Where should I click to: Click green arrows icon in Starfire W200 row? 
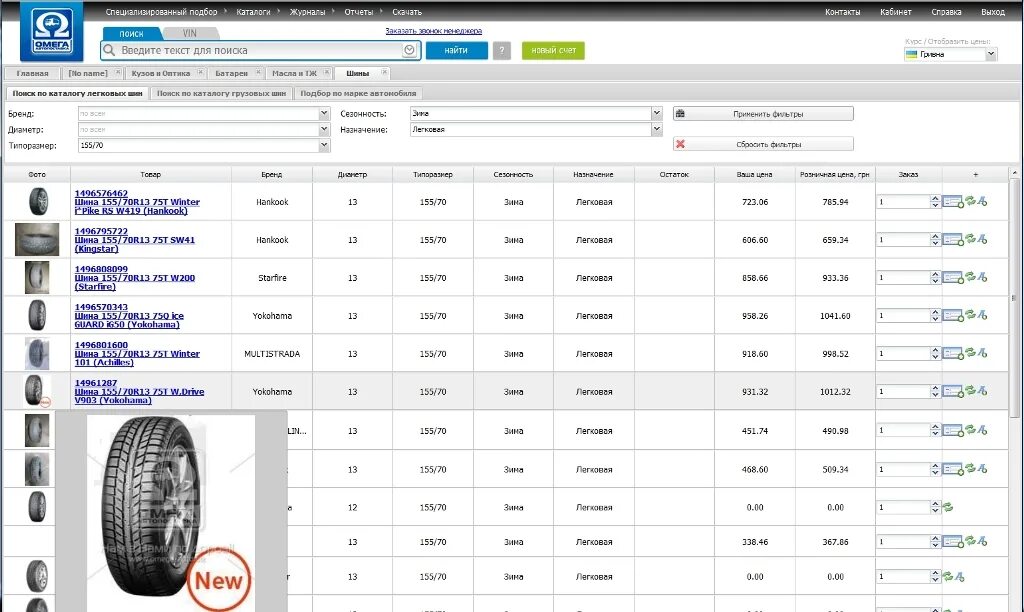click(970, 277)
